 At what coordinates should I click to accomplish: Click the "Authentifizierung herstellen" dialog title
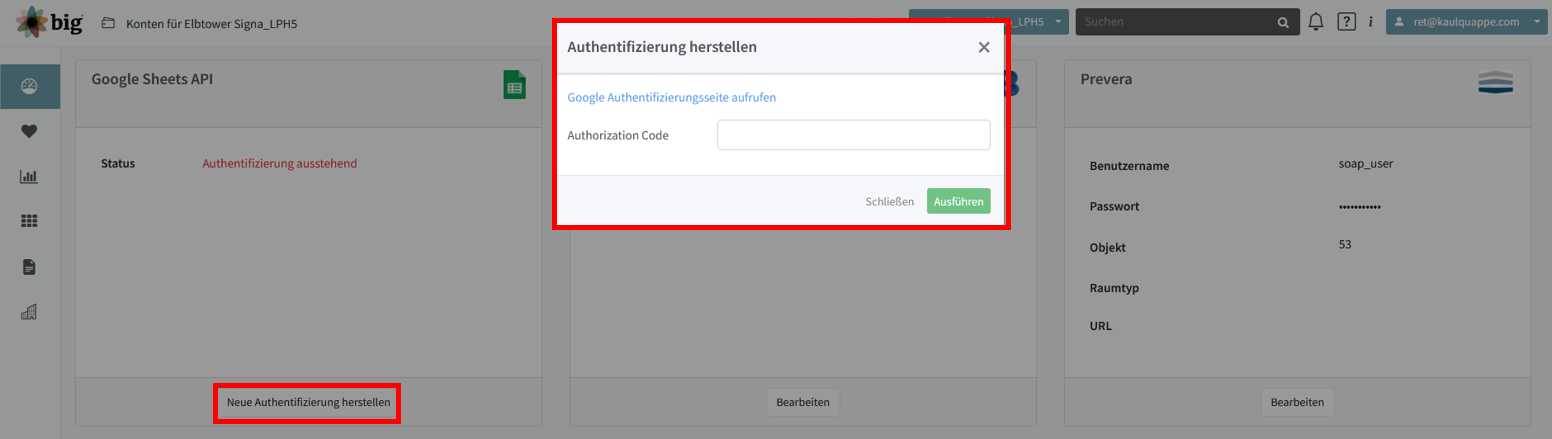[662, 47]
